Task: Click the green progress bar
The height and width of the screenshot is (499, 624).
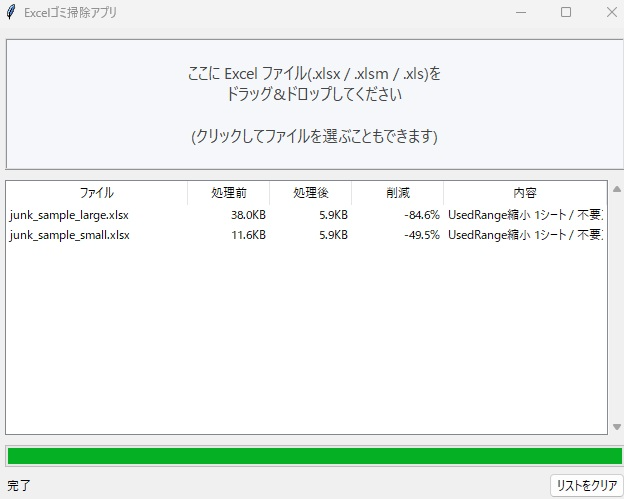Action: click(314, 456)
